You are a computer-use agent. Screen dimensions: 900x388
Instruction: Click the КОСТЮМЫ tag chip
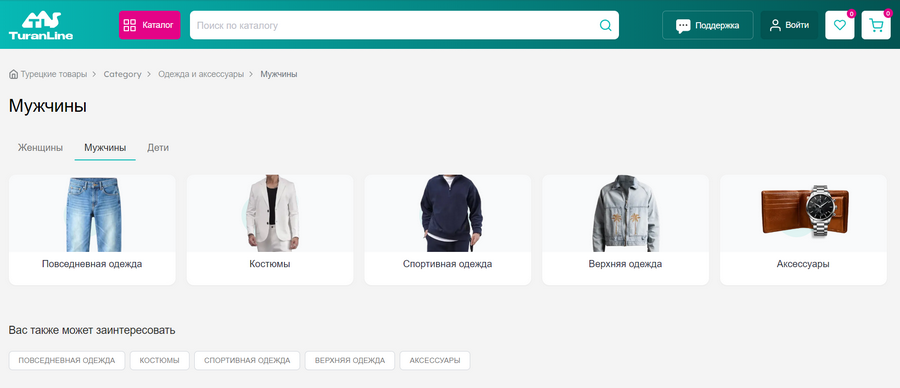coord(160,360)
